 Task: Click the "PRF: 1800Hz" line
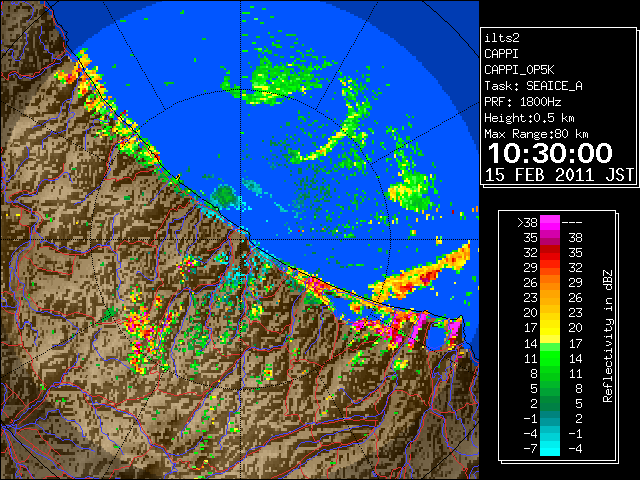pyautogui.click(x=522, y=102)
